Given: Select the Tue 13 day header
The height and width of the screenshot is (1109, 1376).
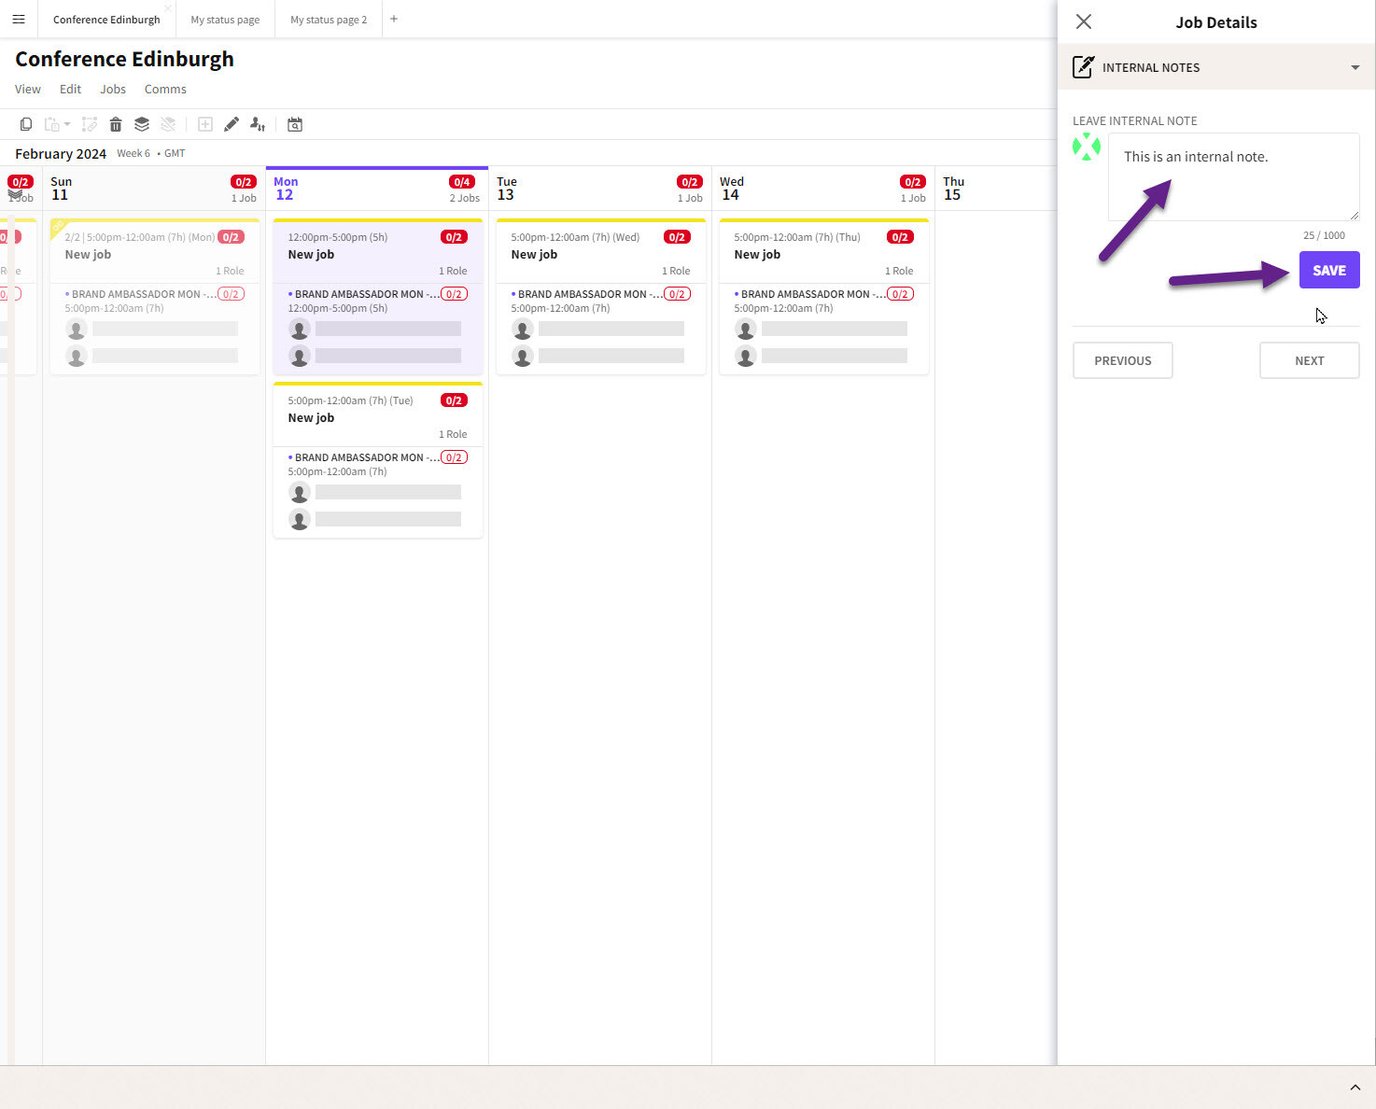Looking at the screenshot, I should pos(600,189).
